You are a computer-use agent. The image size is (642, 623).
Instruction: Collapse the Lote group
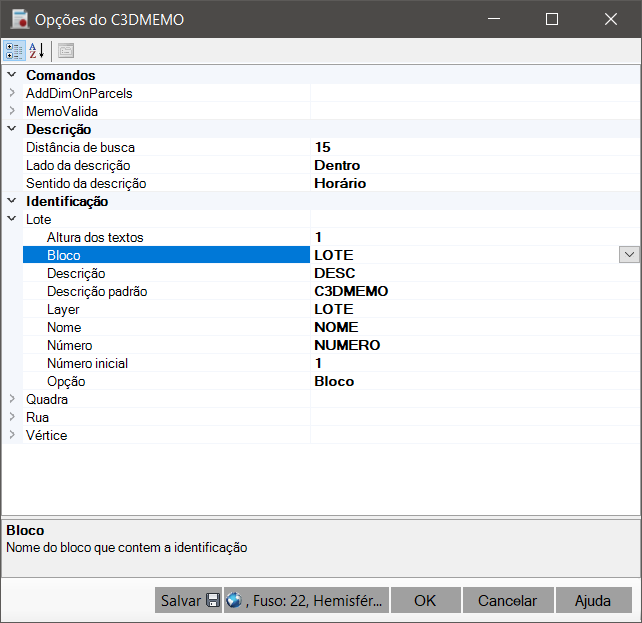12,219
